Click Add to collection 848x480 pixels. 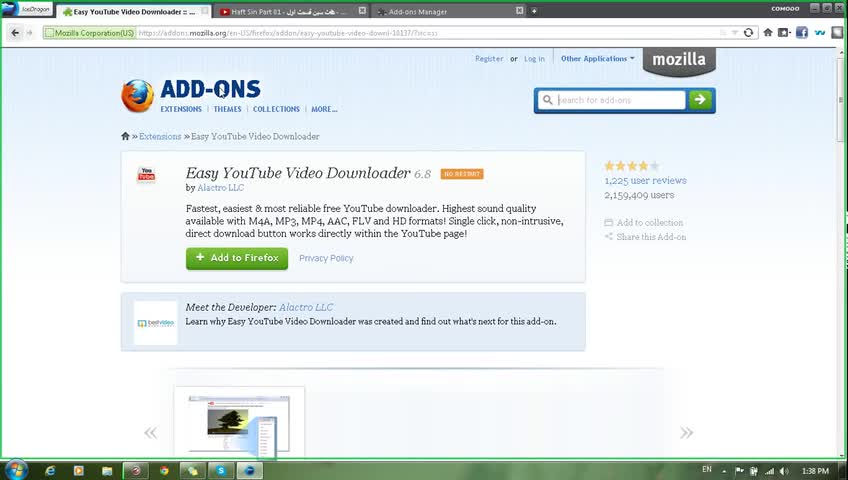644,222
